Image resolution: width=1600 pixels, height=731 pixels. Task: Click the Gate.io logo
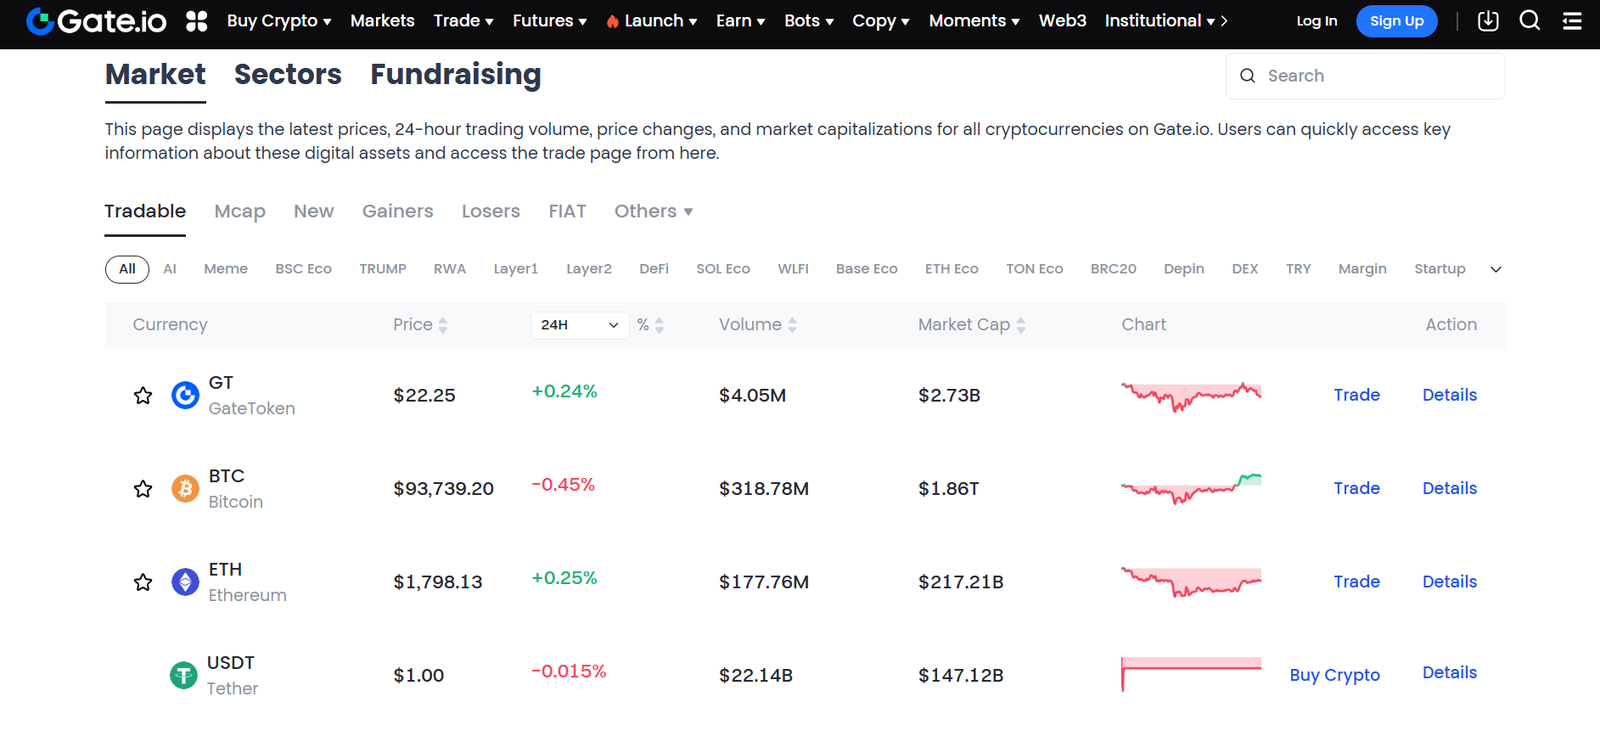[x=95, y=20]
